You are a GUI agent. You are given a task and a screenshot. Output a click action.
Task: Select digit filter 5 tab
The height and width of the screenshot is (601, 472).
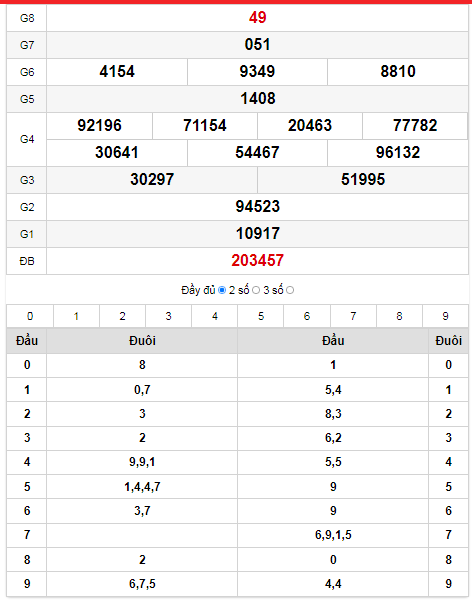261,316
